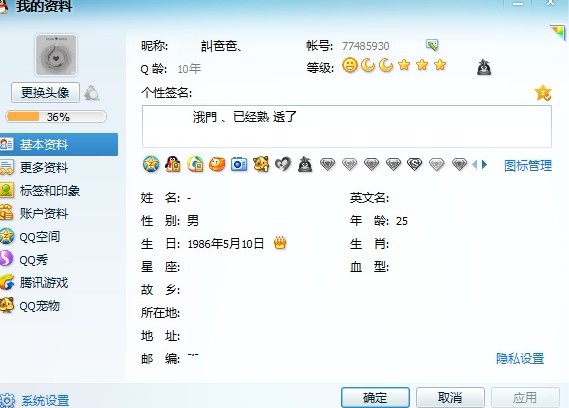569x408 pixels.
Task: Click the blue camera album icon
Action: (x=239, y=164)
